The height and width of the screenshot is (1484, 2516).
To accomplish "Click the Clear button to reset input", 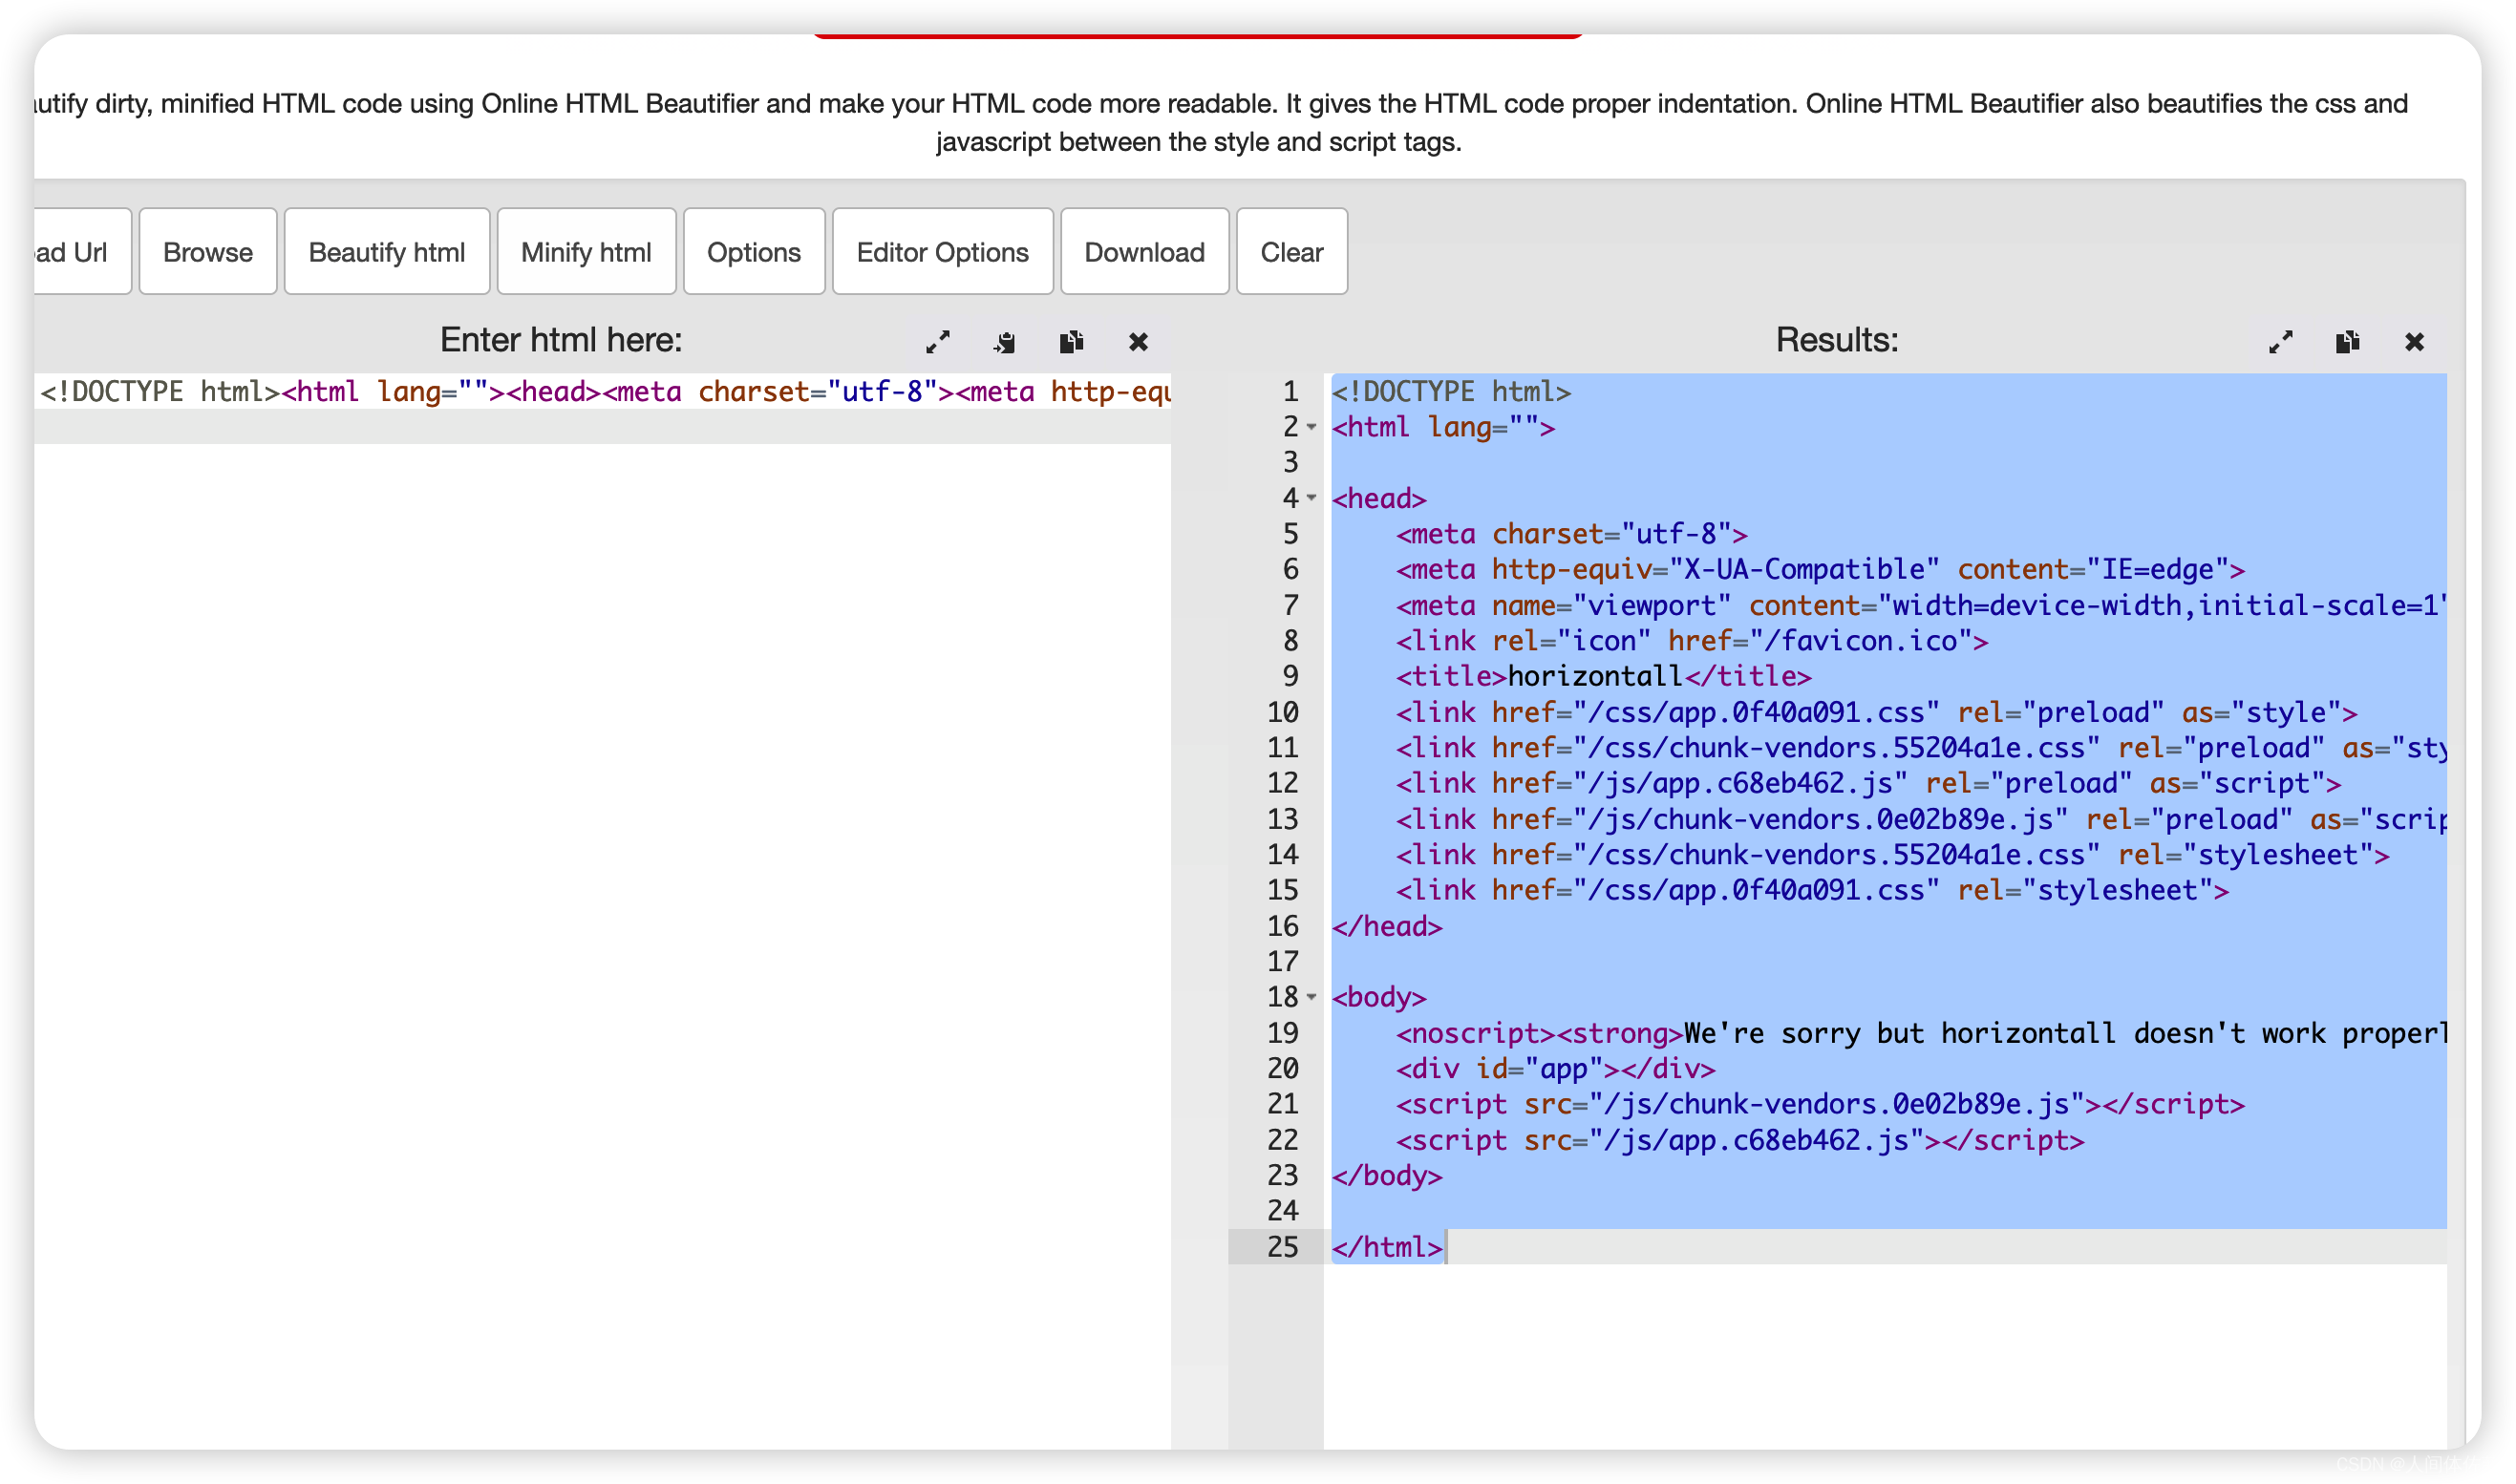I will (x=1291, y=249).
